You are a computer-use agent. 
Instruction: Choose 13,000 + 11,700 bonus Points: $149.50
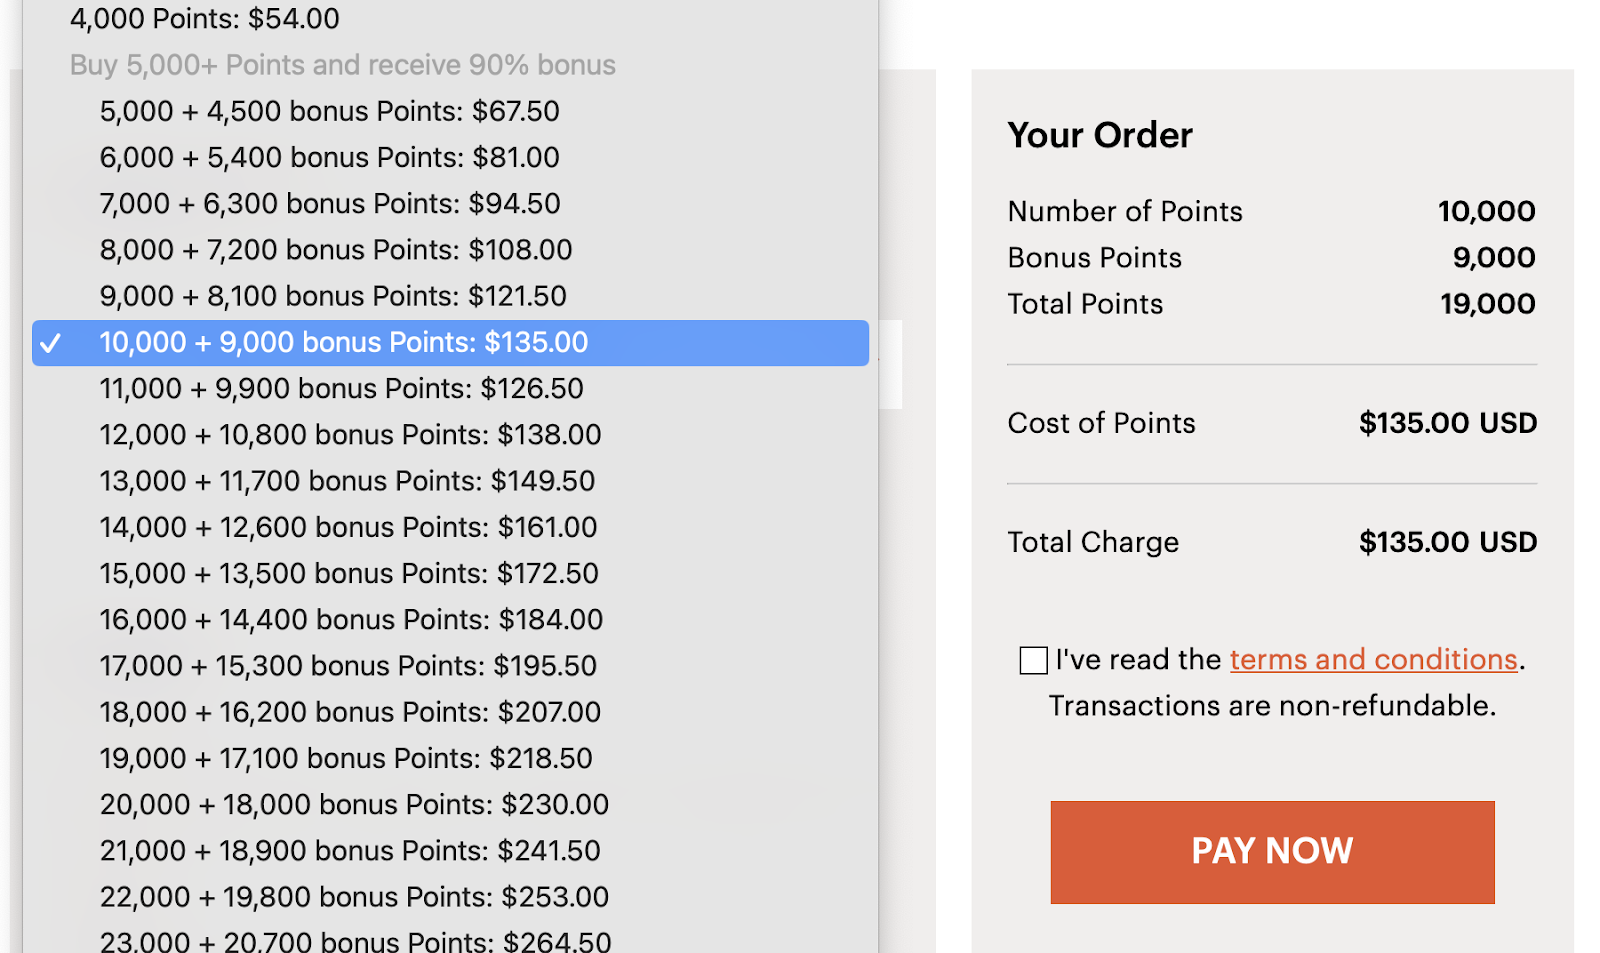(x=347, y=481)
